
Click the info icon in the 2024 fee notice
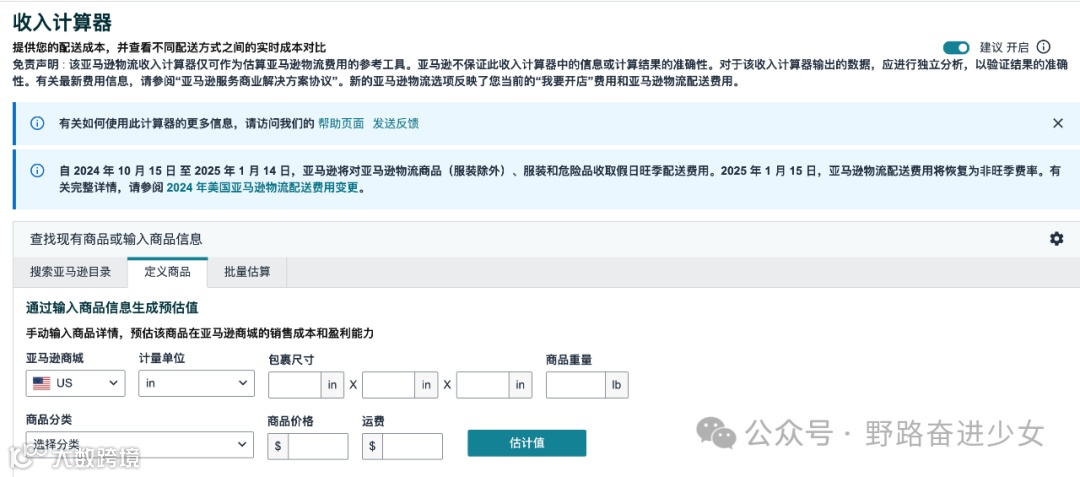[x=37, y=171]
